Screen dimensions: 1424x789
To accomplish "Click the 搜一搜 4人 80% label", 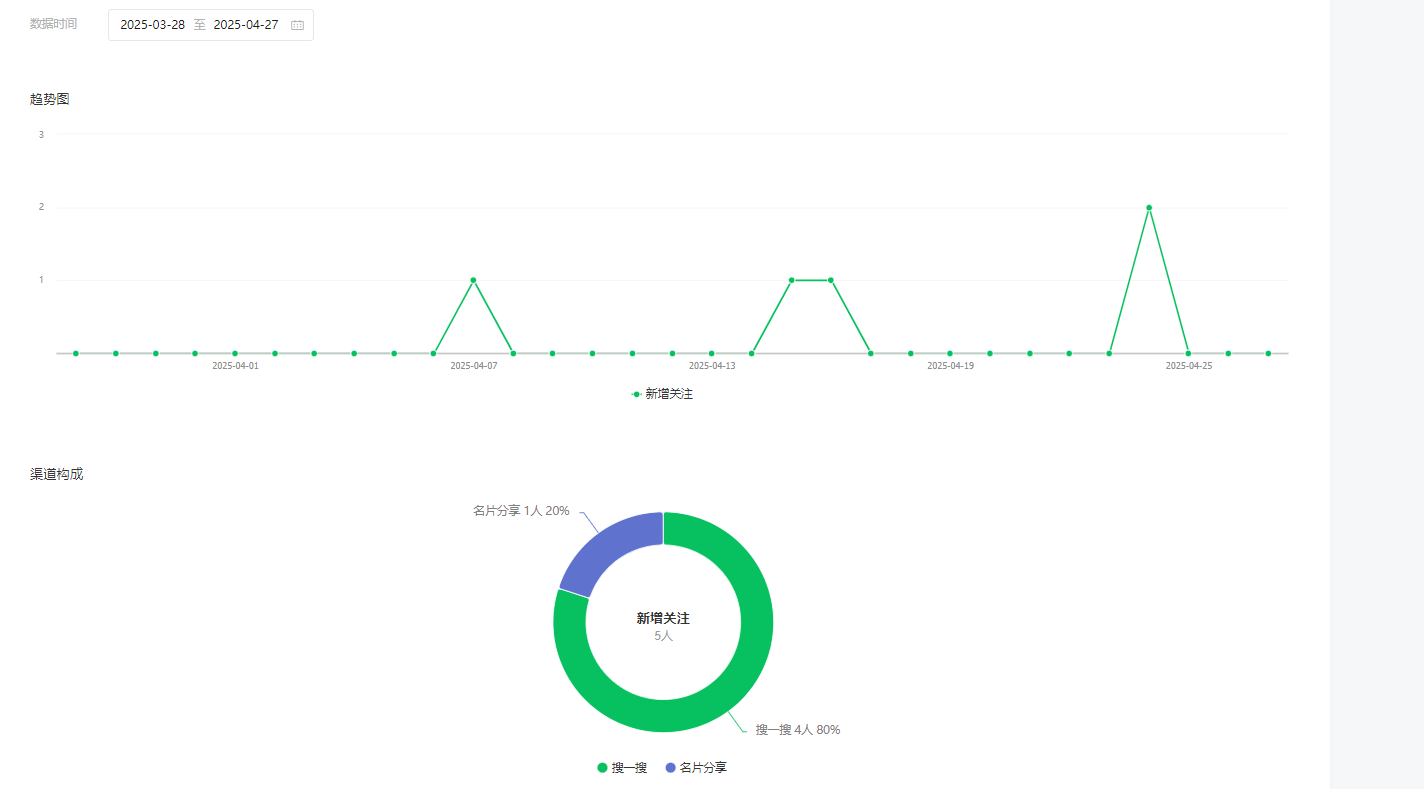I will coord(798,730).
